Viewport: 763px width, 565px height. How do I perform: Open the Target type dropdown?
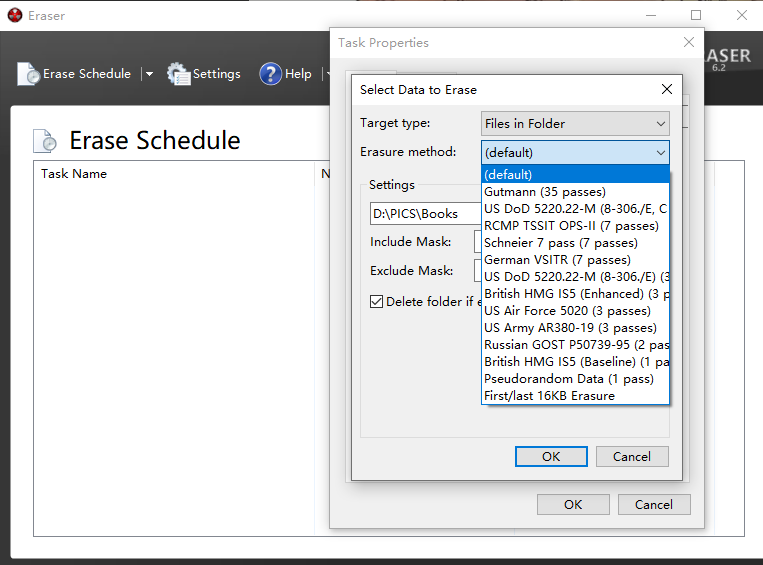(x=575, y=124)
